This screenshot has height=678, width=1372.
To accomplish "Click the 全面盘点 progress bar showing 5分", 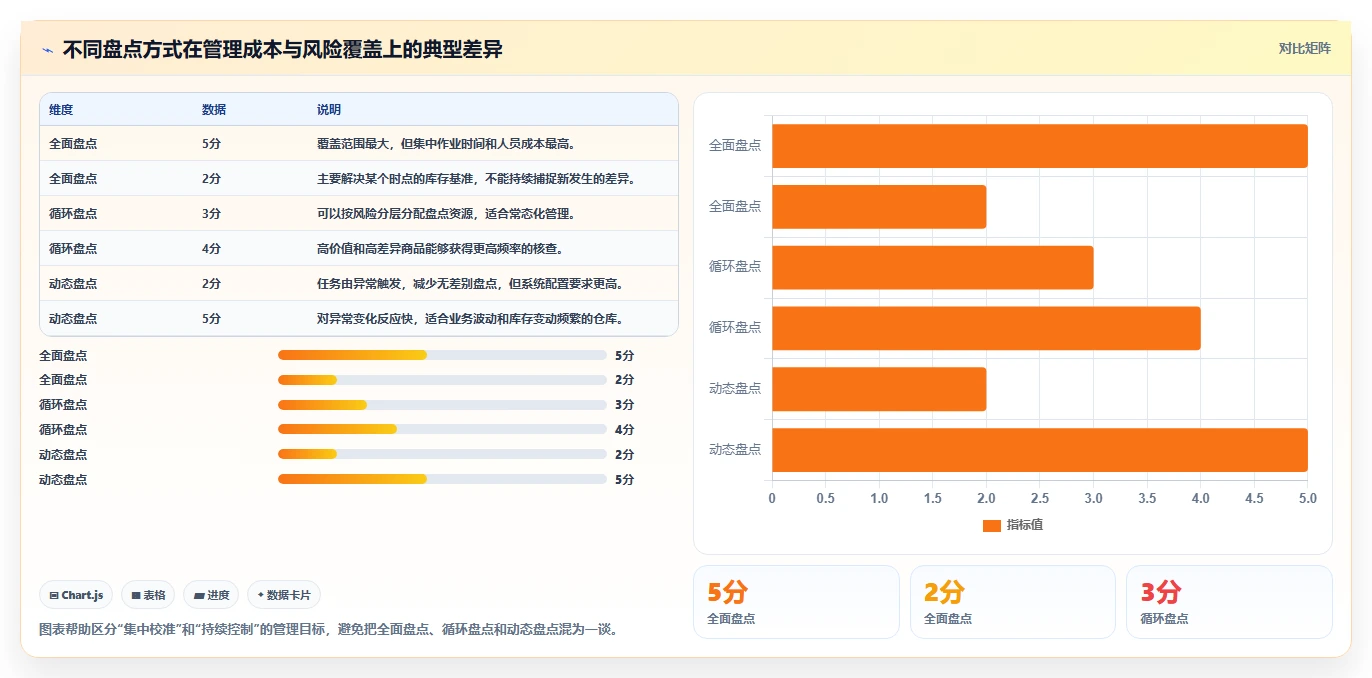I will click(442, 355).
